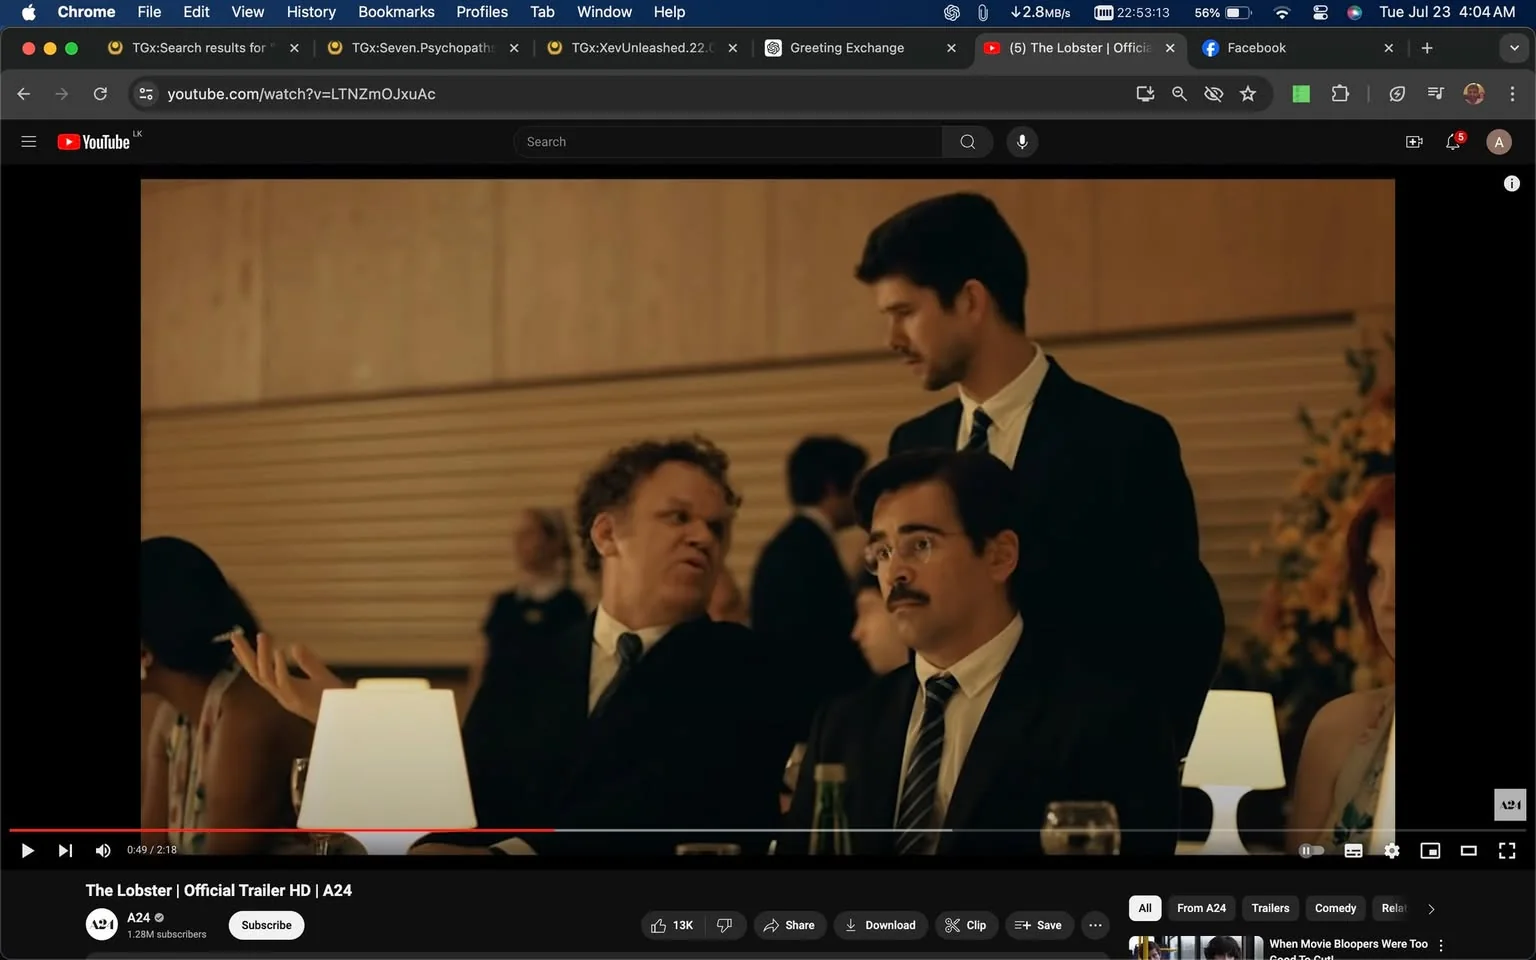The height and width of the screenshot is (960, 1536).
Task: Like the video (13K)
Action: click(672, 925)
